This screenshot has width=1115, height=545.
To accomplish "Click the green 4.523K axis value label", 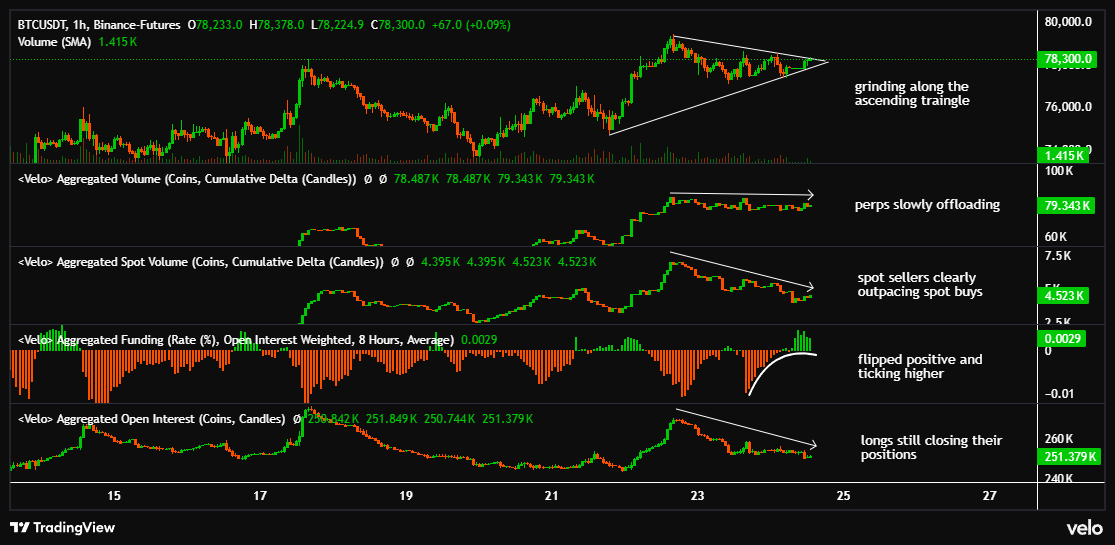I will 1065,295.
